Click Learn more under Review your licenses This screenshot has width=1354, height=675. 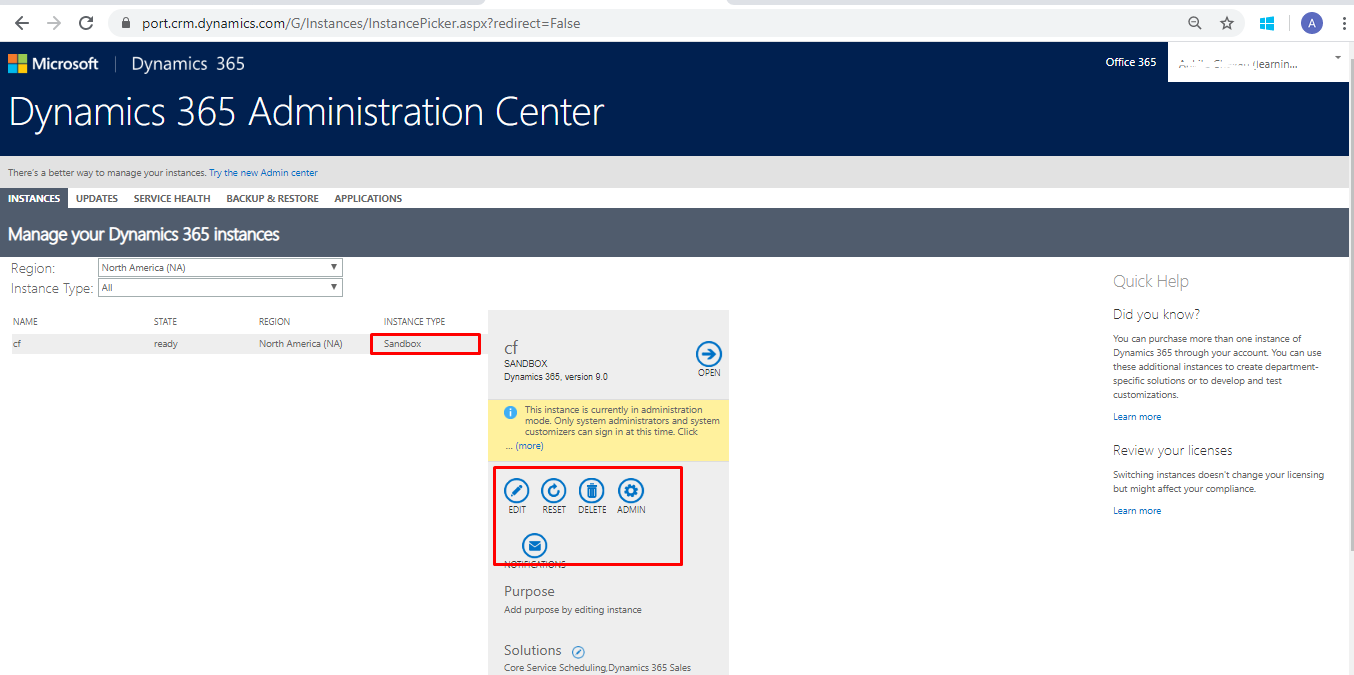click(x=1137, y=511)
